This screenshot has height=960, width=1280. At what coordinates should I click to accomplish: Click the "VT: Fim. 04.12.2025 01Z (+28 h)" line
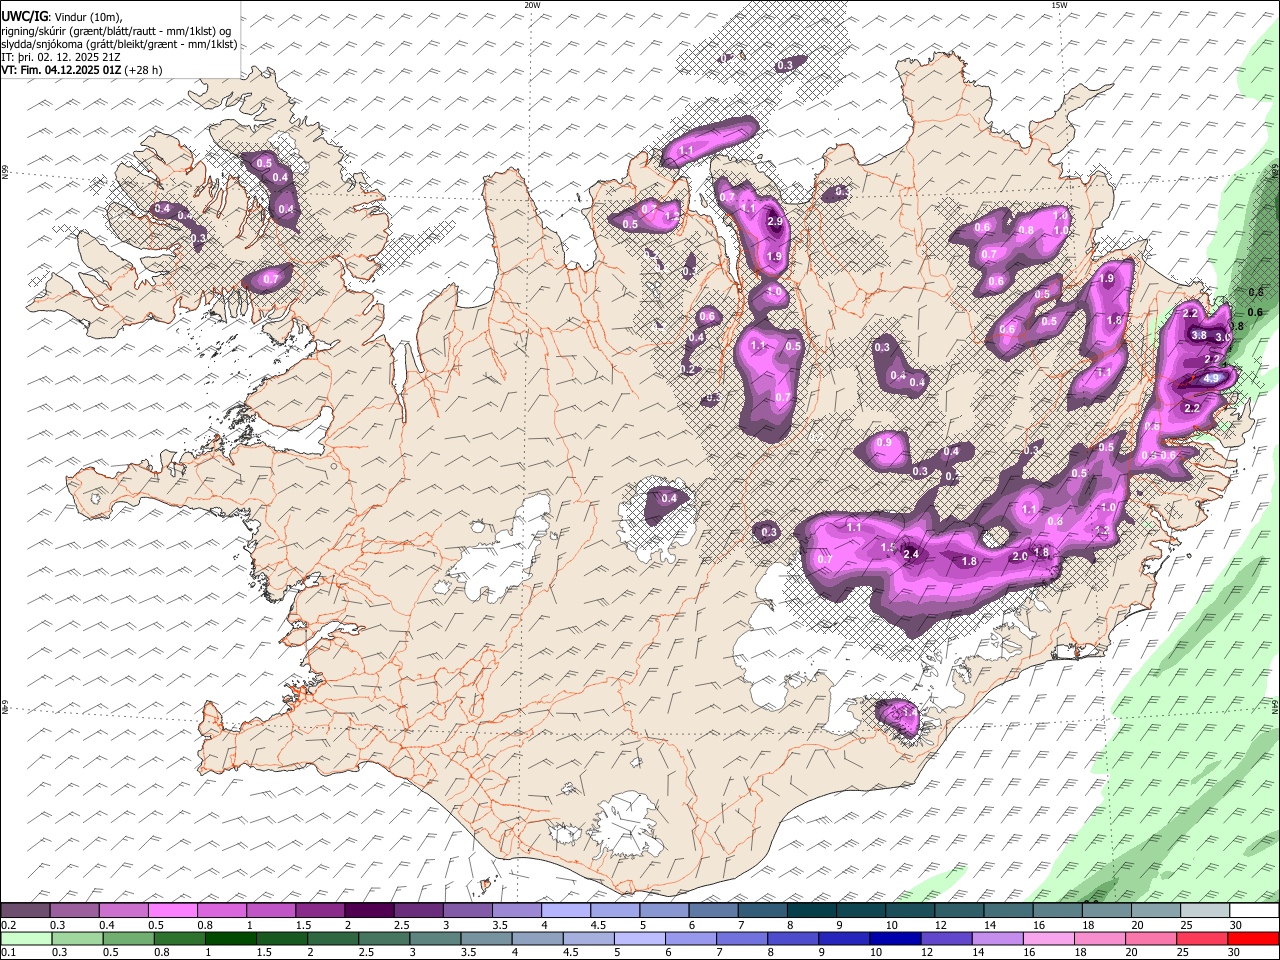82,70
